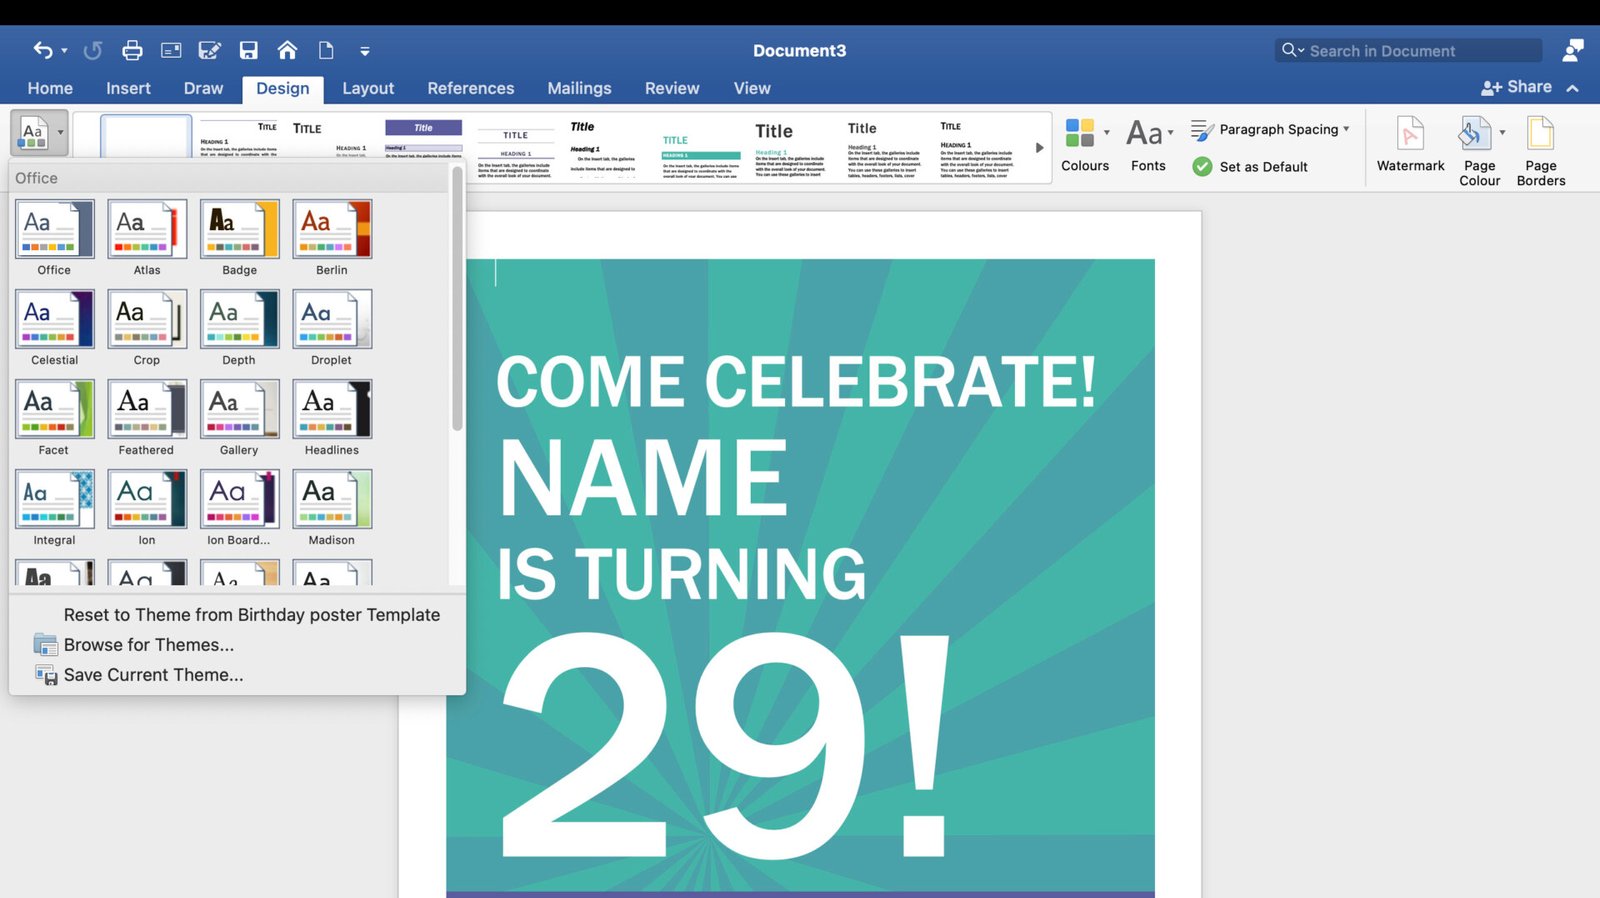Viewport: 1600px width, 898px height.
Task: Switch to the Draw tab
Action: point(203,88)
